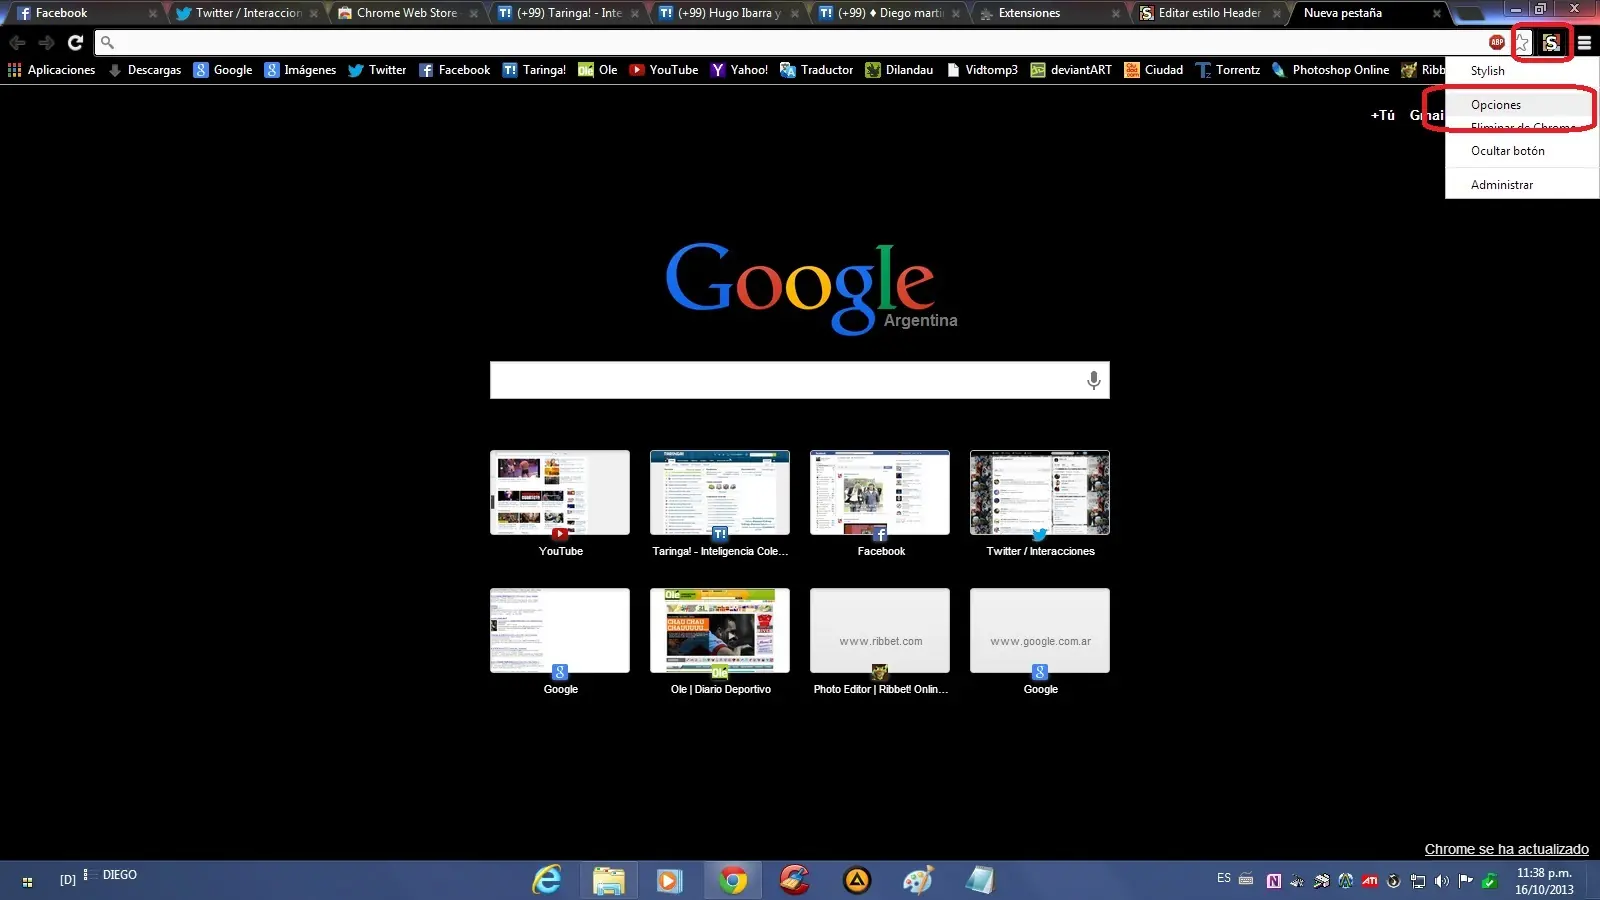The image size is (1600, 900).
Task: Click the Chrome icon in the taskbar
Action: pyautogui.click(x=733, y=880)
